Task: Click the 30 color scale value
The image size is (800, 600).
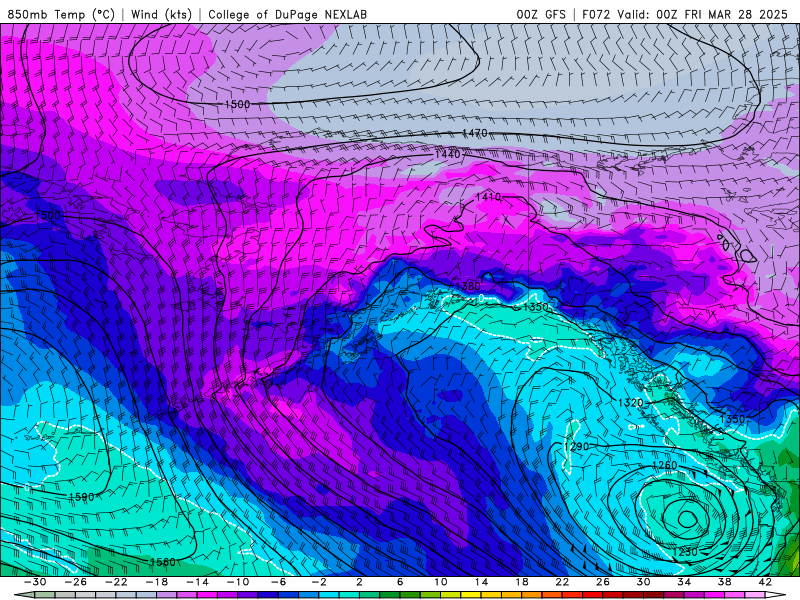Action: (x=643, y=582)
